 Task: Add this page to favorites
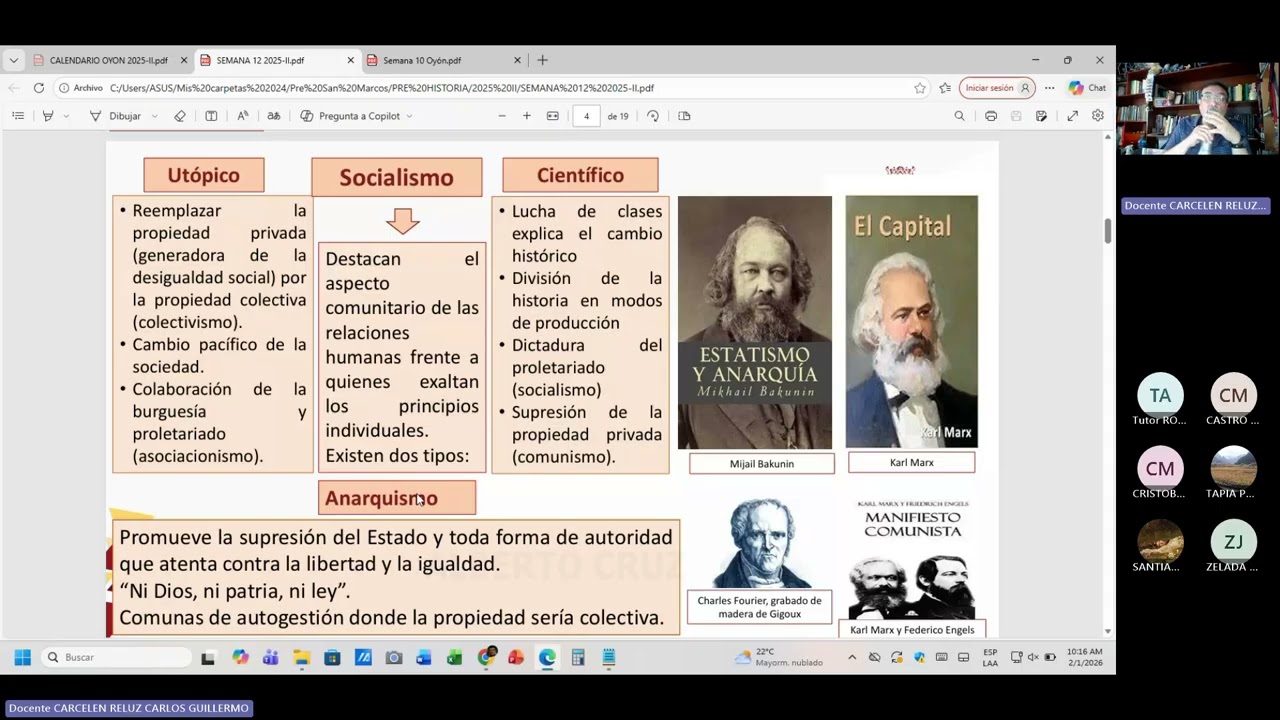[x=920, y=88]
